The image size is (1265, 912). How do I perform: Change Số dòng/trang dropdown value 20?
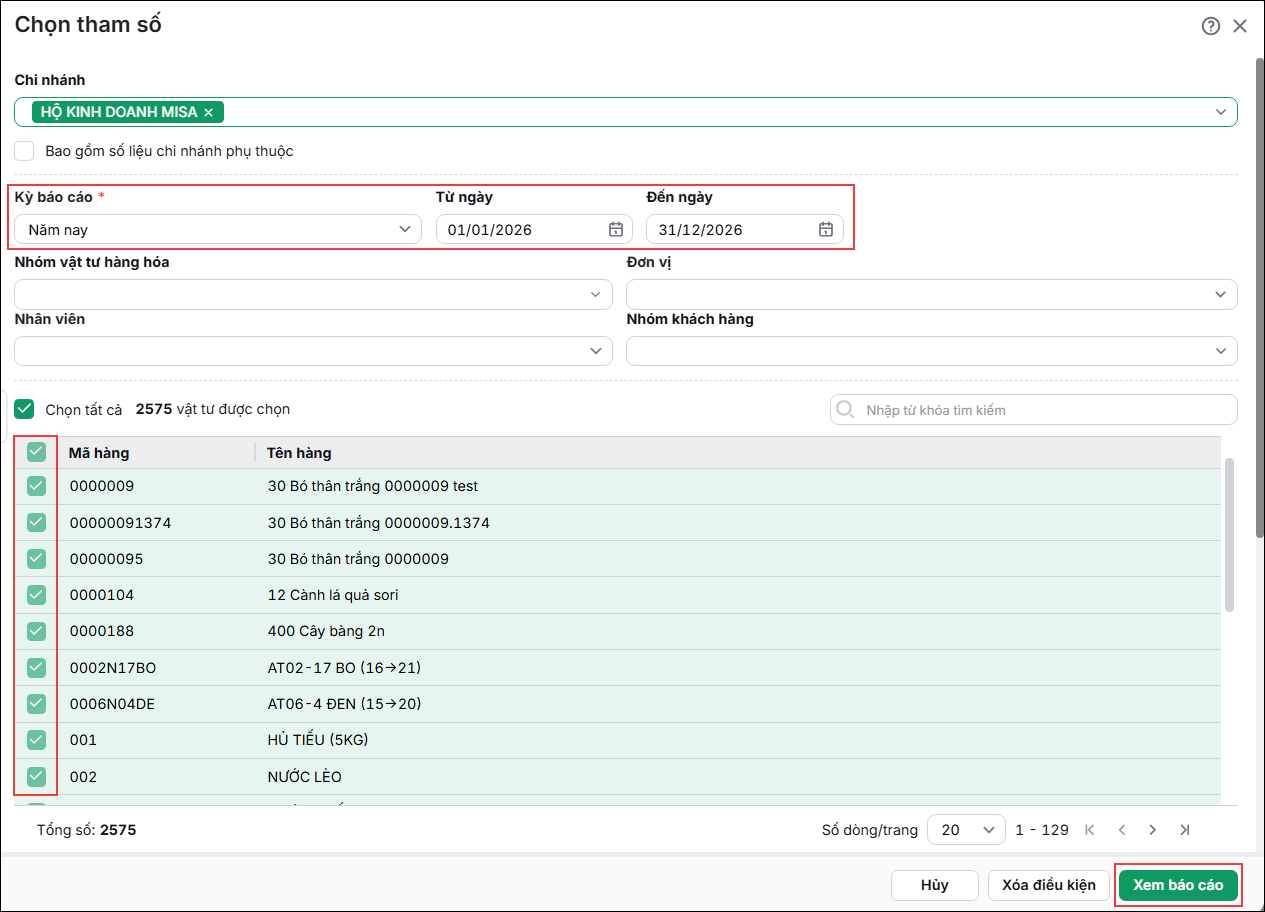point(966,829)
